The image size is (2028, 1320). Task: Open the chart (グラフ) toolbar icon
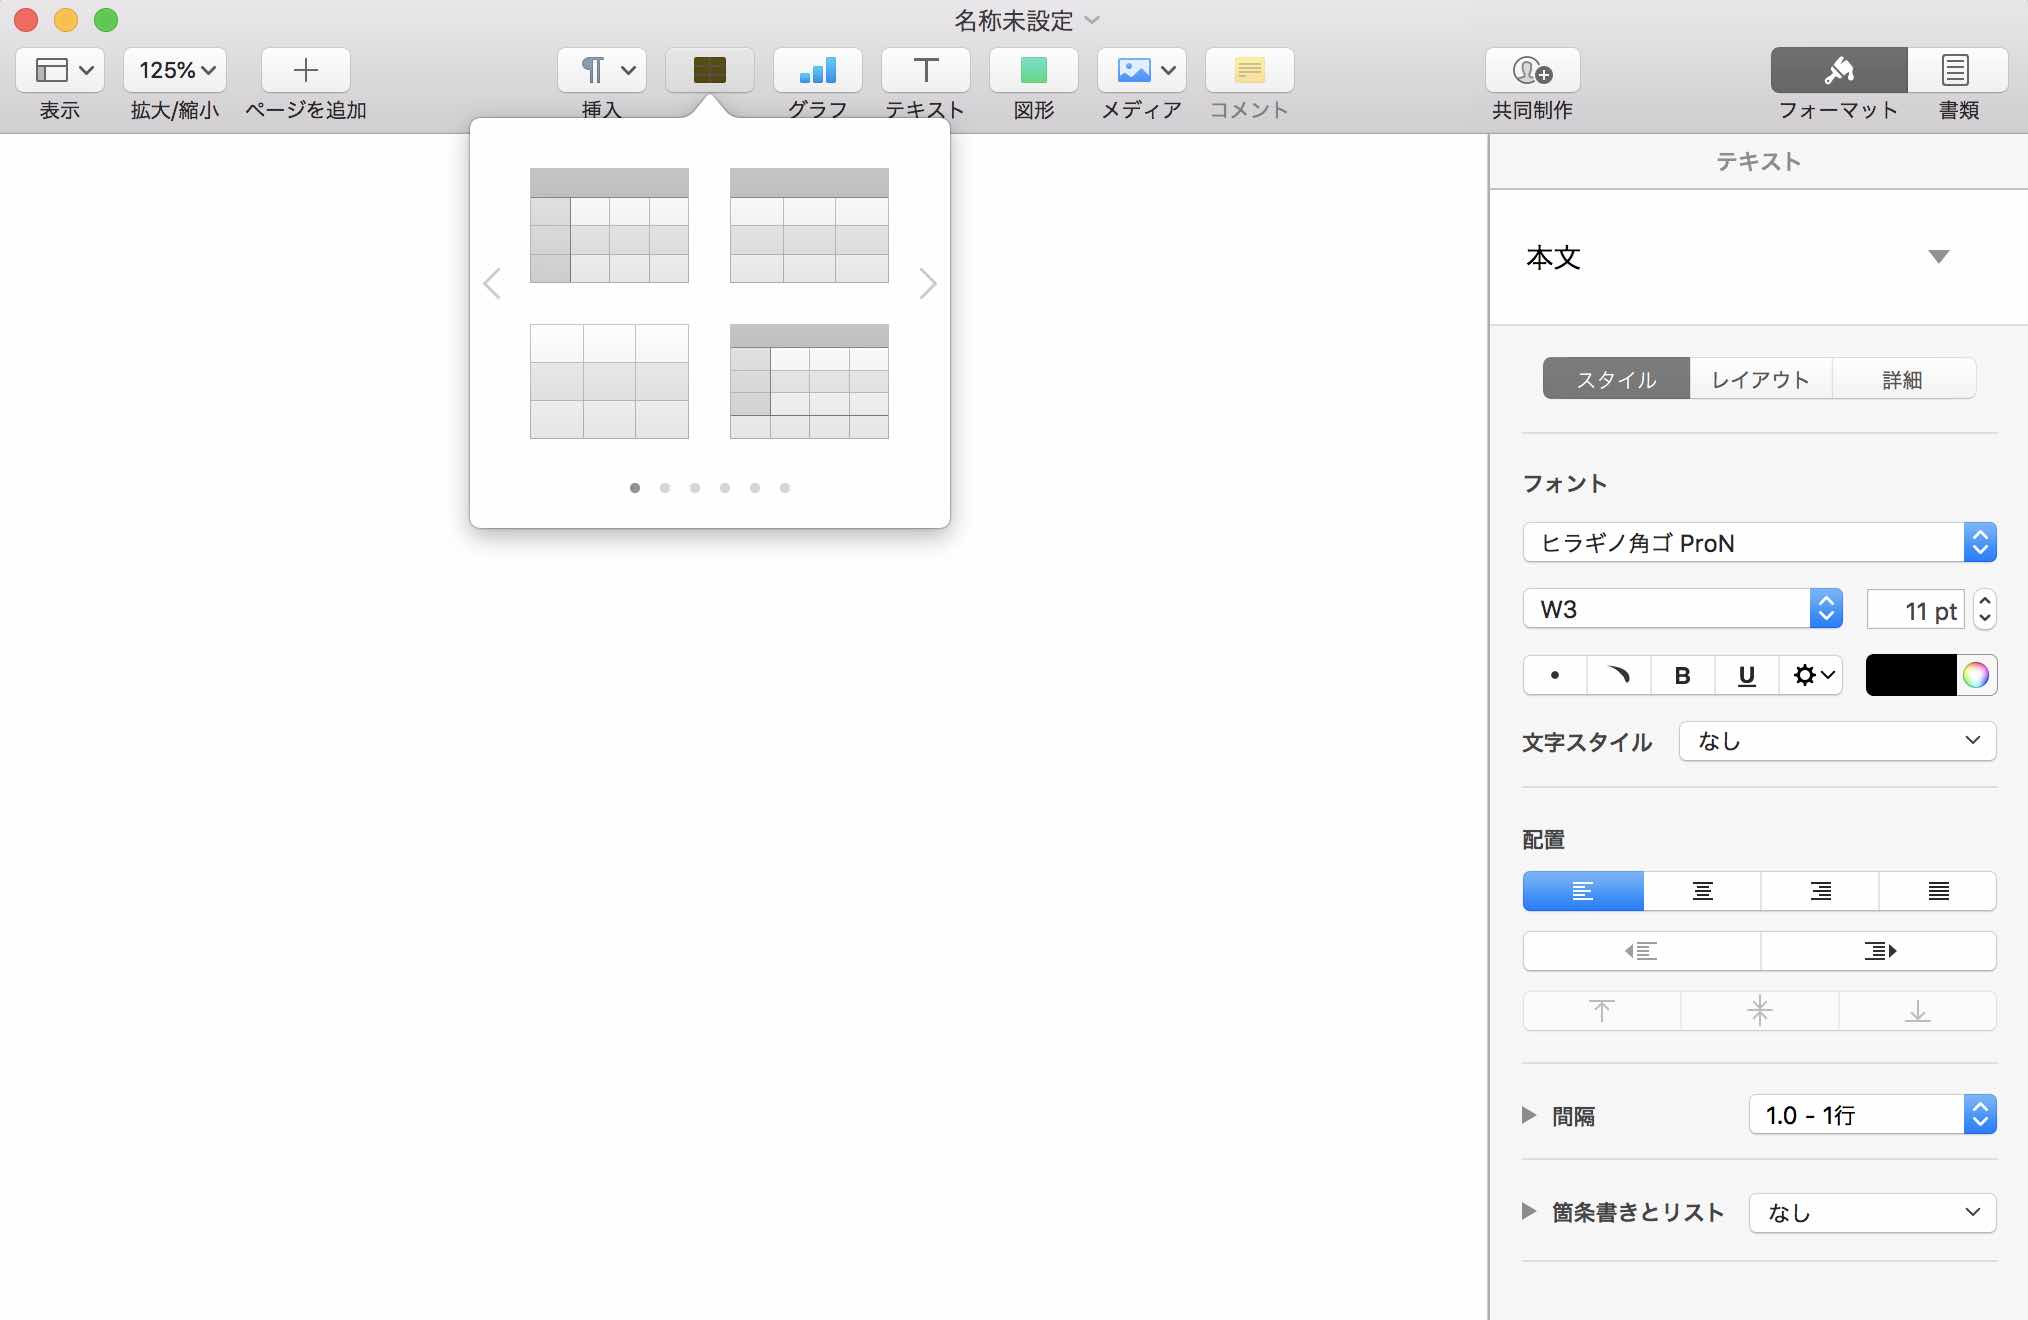tap(817, 70)
